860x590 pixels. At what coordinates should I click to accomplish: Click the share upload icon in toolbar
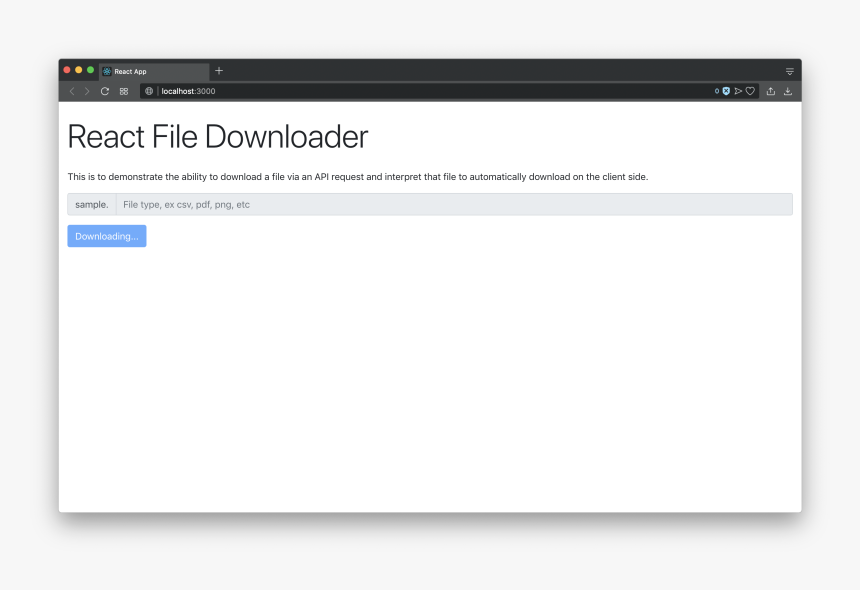pyautogui.click(x=771, y=91)
